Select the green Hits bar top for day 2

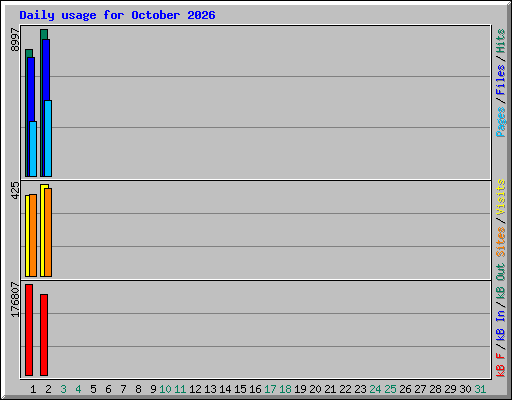(44, 34)
